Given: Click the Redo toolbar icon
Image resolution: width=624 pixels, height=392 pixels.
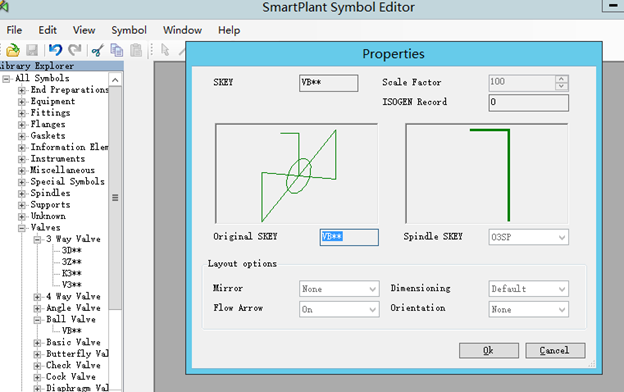Looking at the screenshot, I should tap(75, 50).
